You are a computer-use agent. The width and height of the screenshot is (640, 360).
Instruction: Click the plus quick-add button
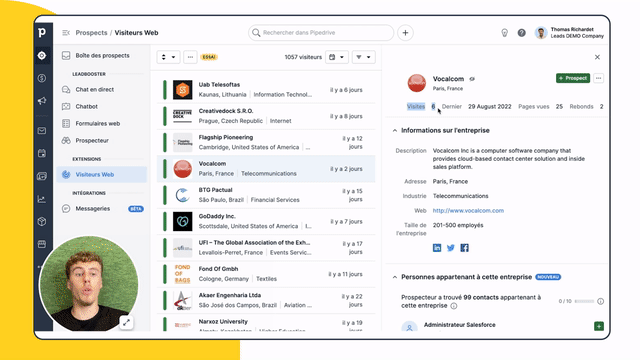(x=405, y=33)
